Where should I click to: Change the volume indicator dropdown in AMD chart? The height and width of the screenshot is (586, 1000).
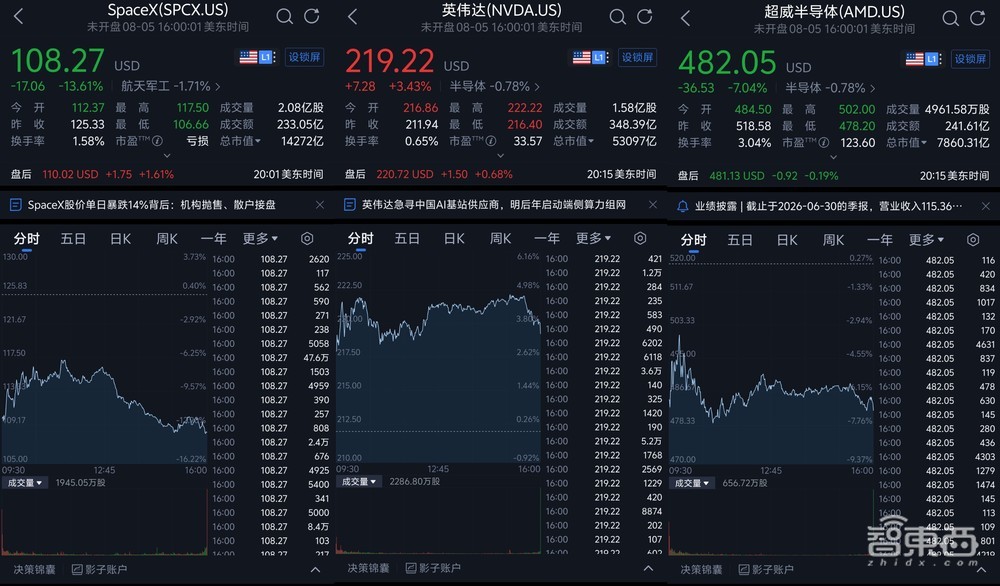click(x=691, y=483)
